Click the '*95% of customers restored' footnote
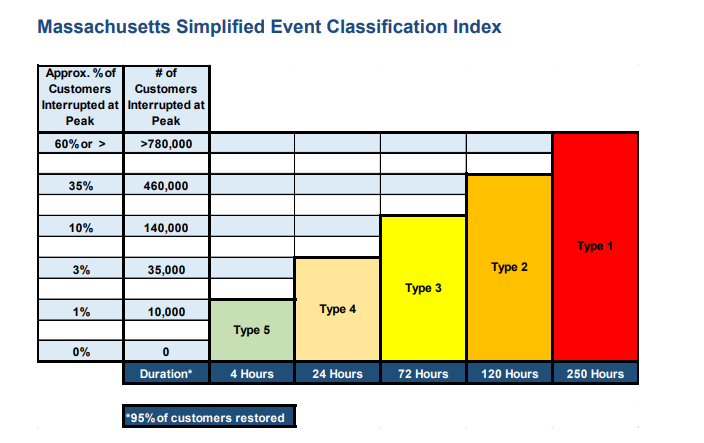This screenshot has width=704, height=443. click(209, 417)
